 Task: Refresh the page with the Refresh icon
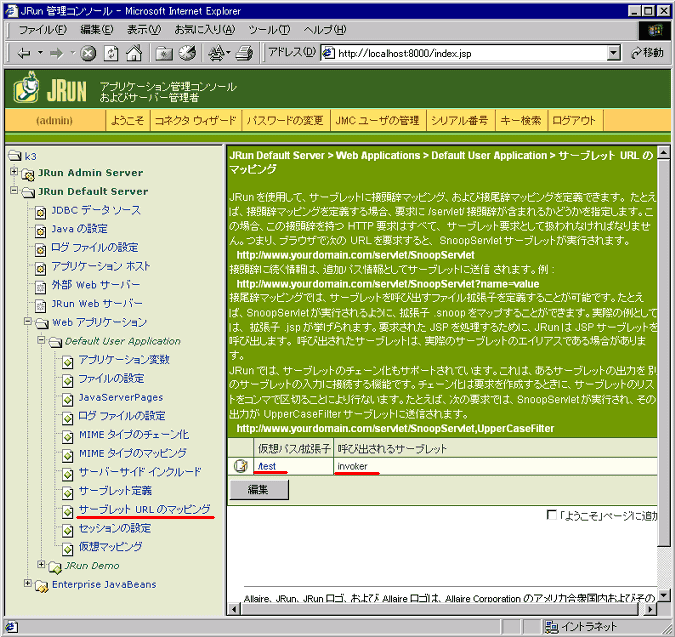coord(111,53)
